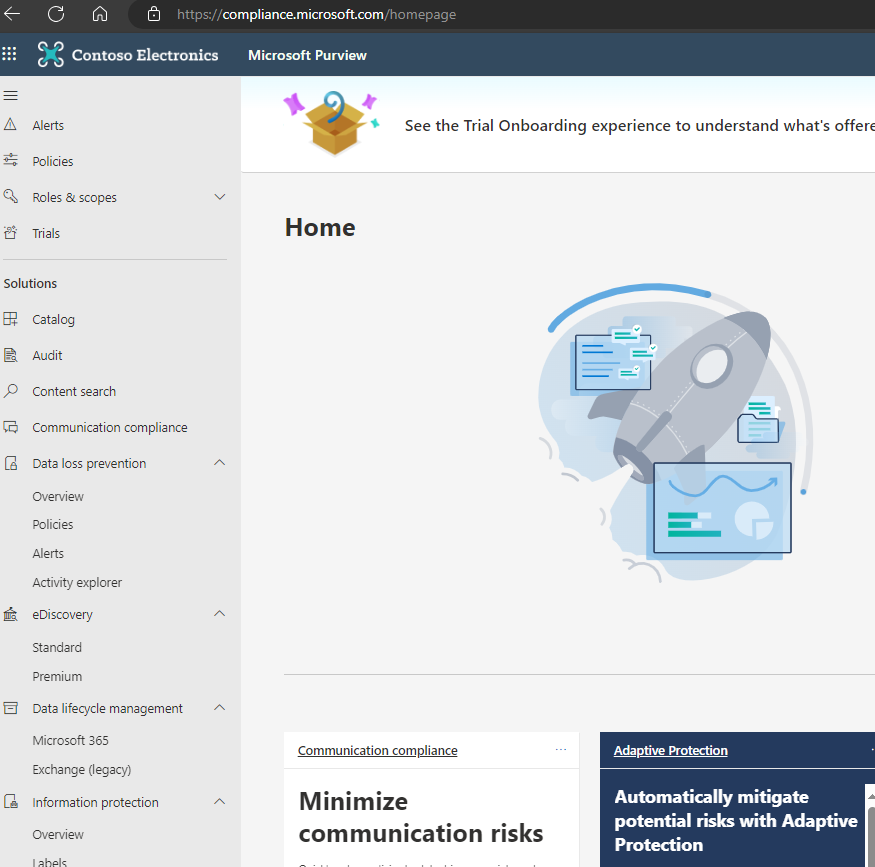Click the Content search magnifier icon
This screenshot has height=867, width=875.
[10, 391]
